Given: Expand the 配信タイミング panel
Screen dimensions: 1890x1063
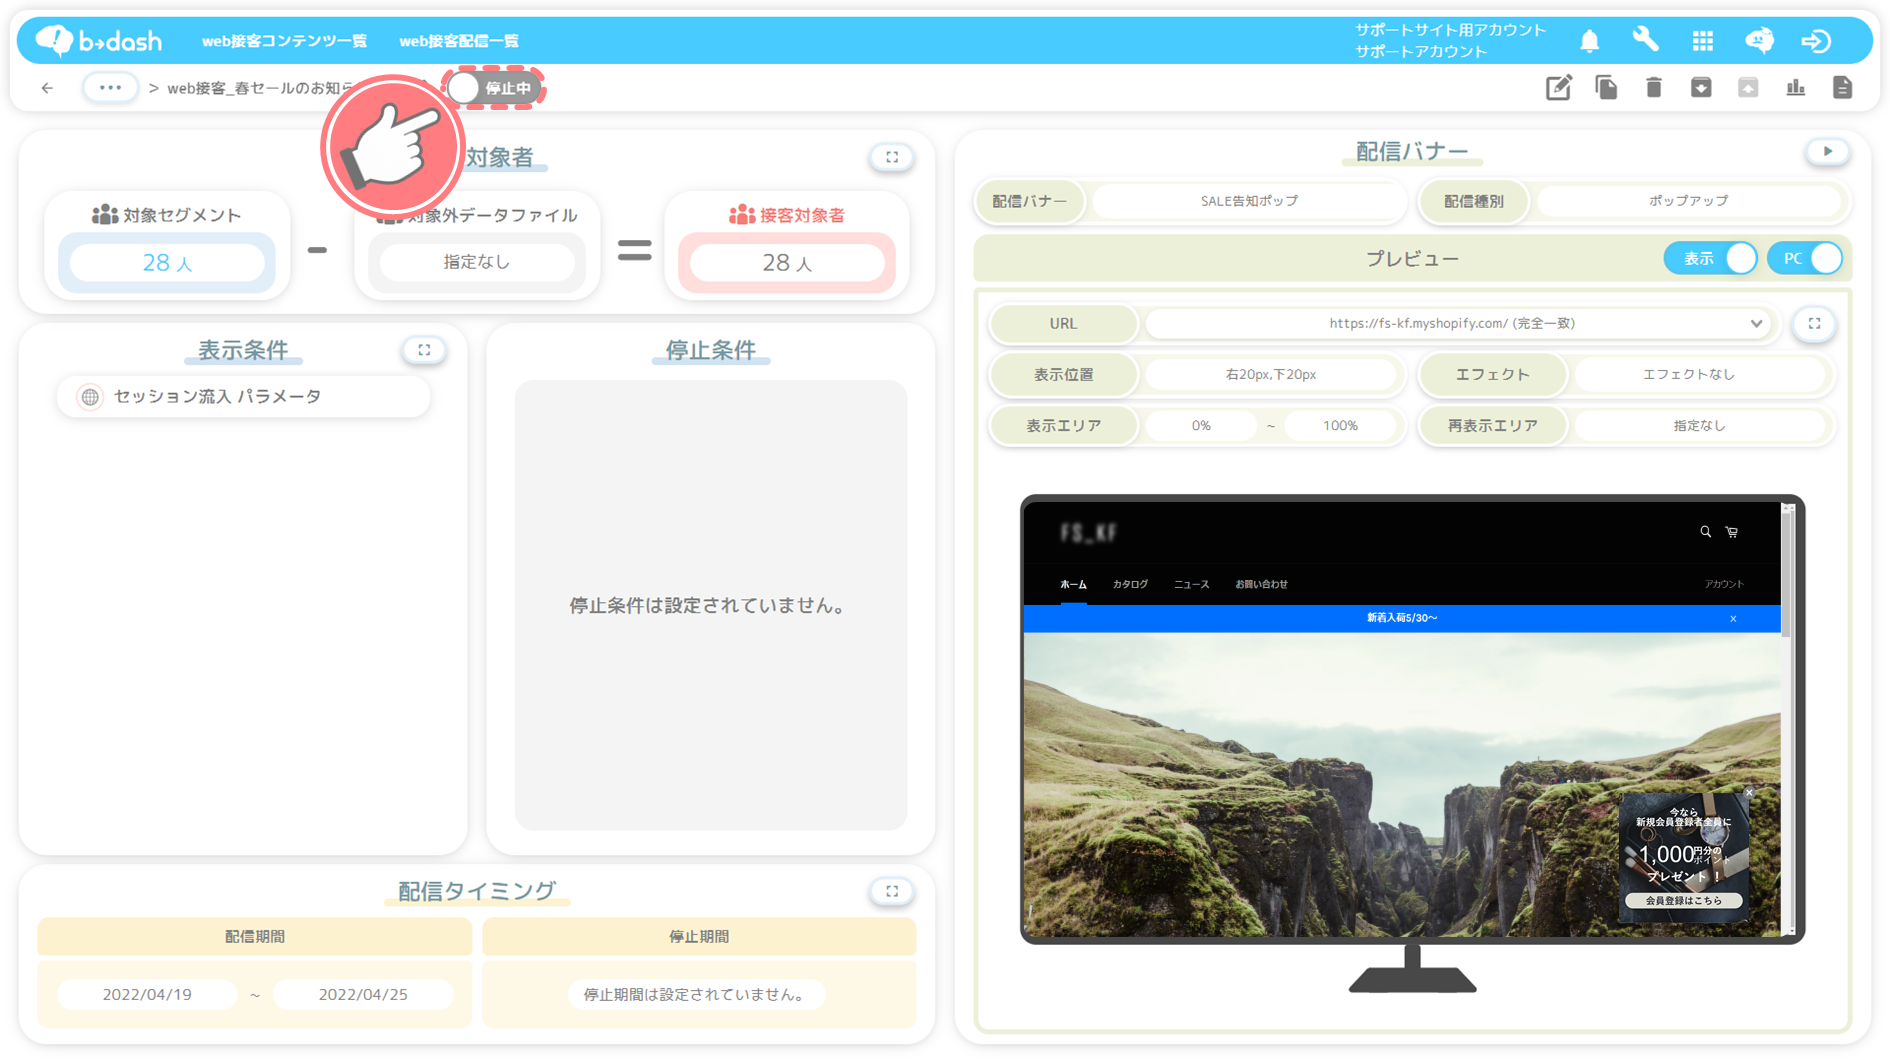Looking at the screenshot, I should pos(892,891).
